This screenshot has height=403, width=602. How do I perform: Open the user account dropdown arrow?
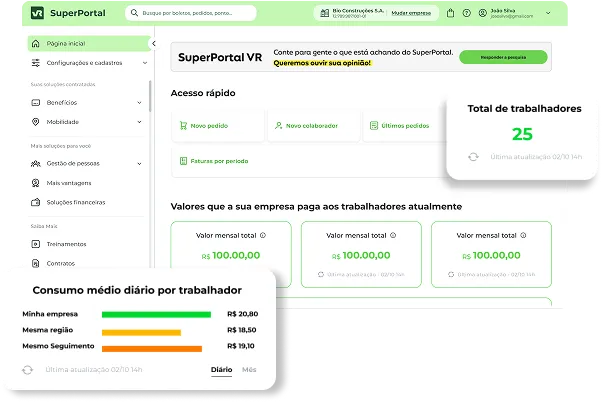548,13
